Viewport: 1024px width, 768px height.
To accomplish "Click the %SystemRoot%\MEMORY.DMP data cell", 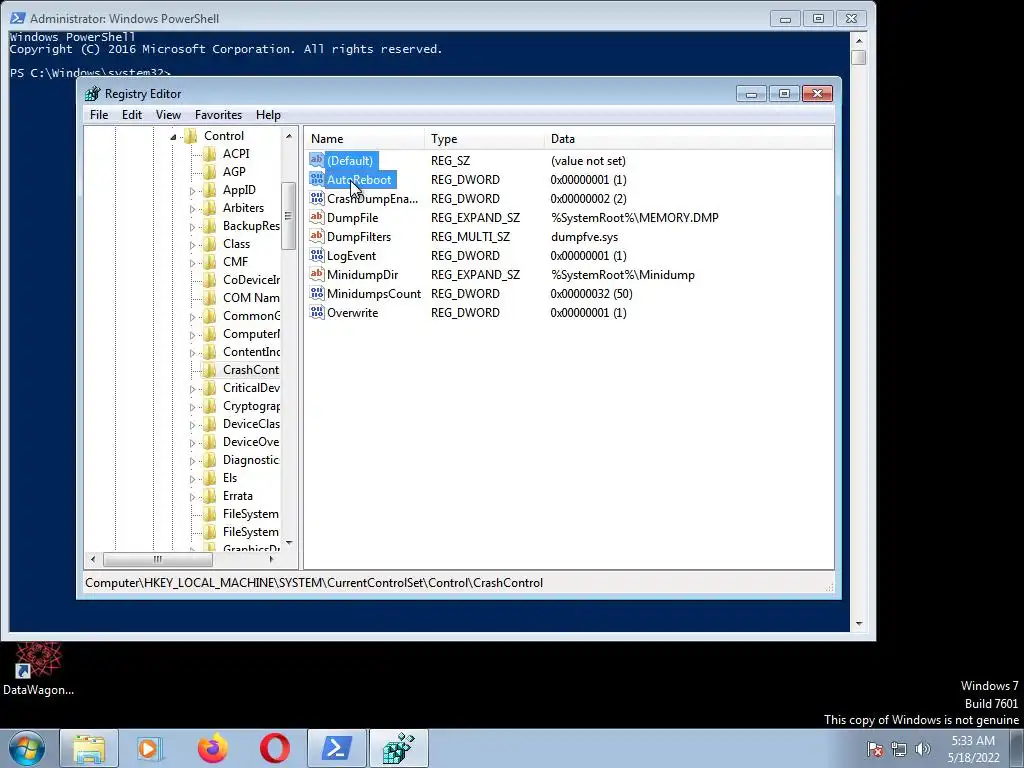I will (635, 217).
